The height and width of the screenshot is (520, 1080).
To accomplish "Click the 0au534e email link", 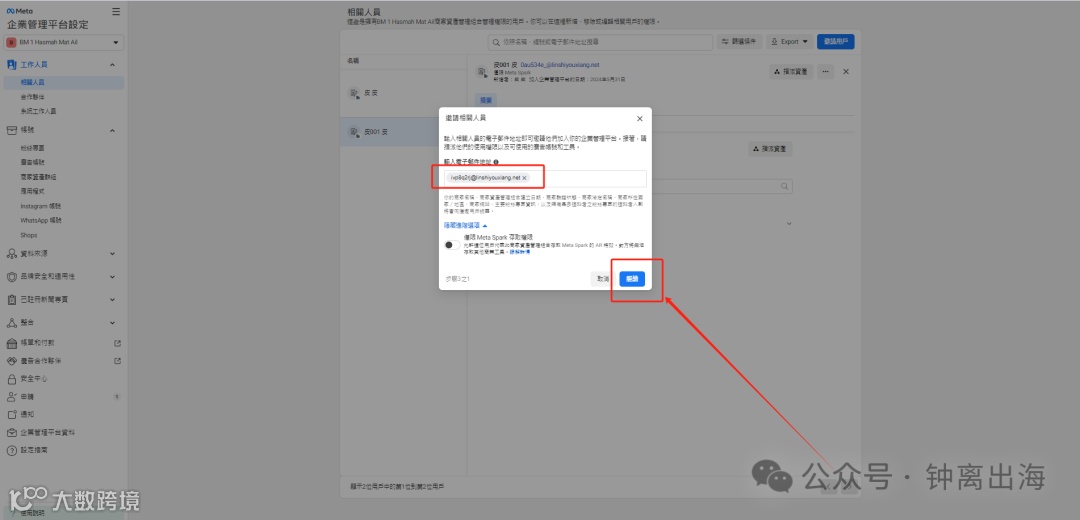I will point(559,65).
